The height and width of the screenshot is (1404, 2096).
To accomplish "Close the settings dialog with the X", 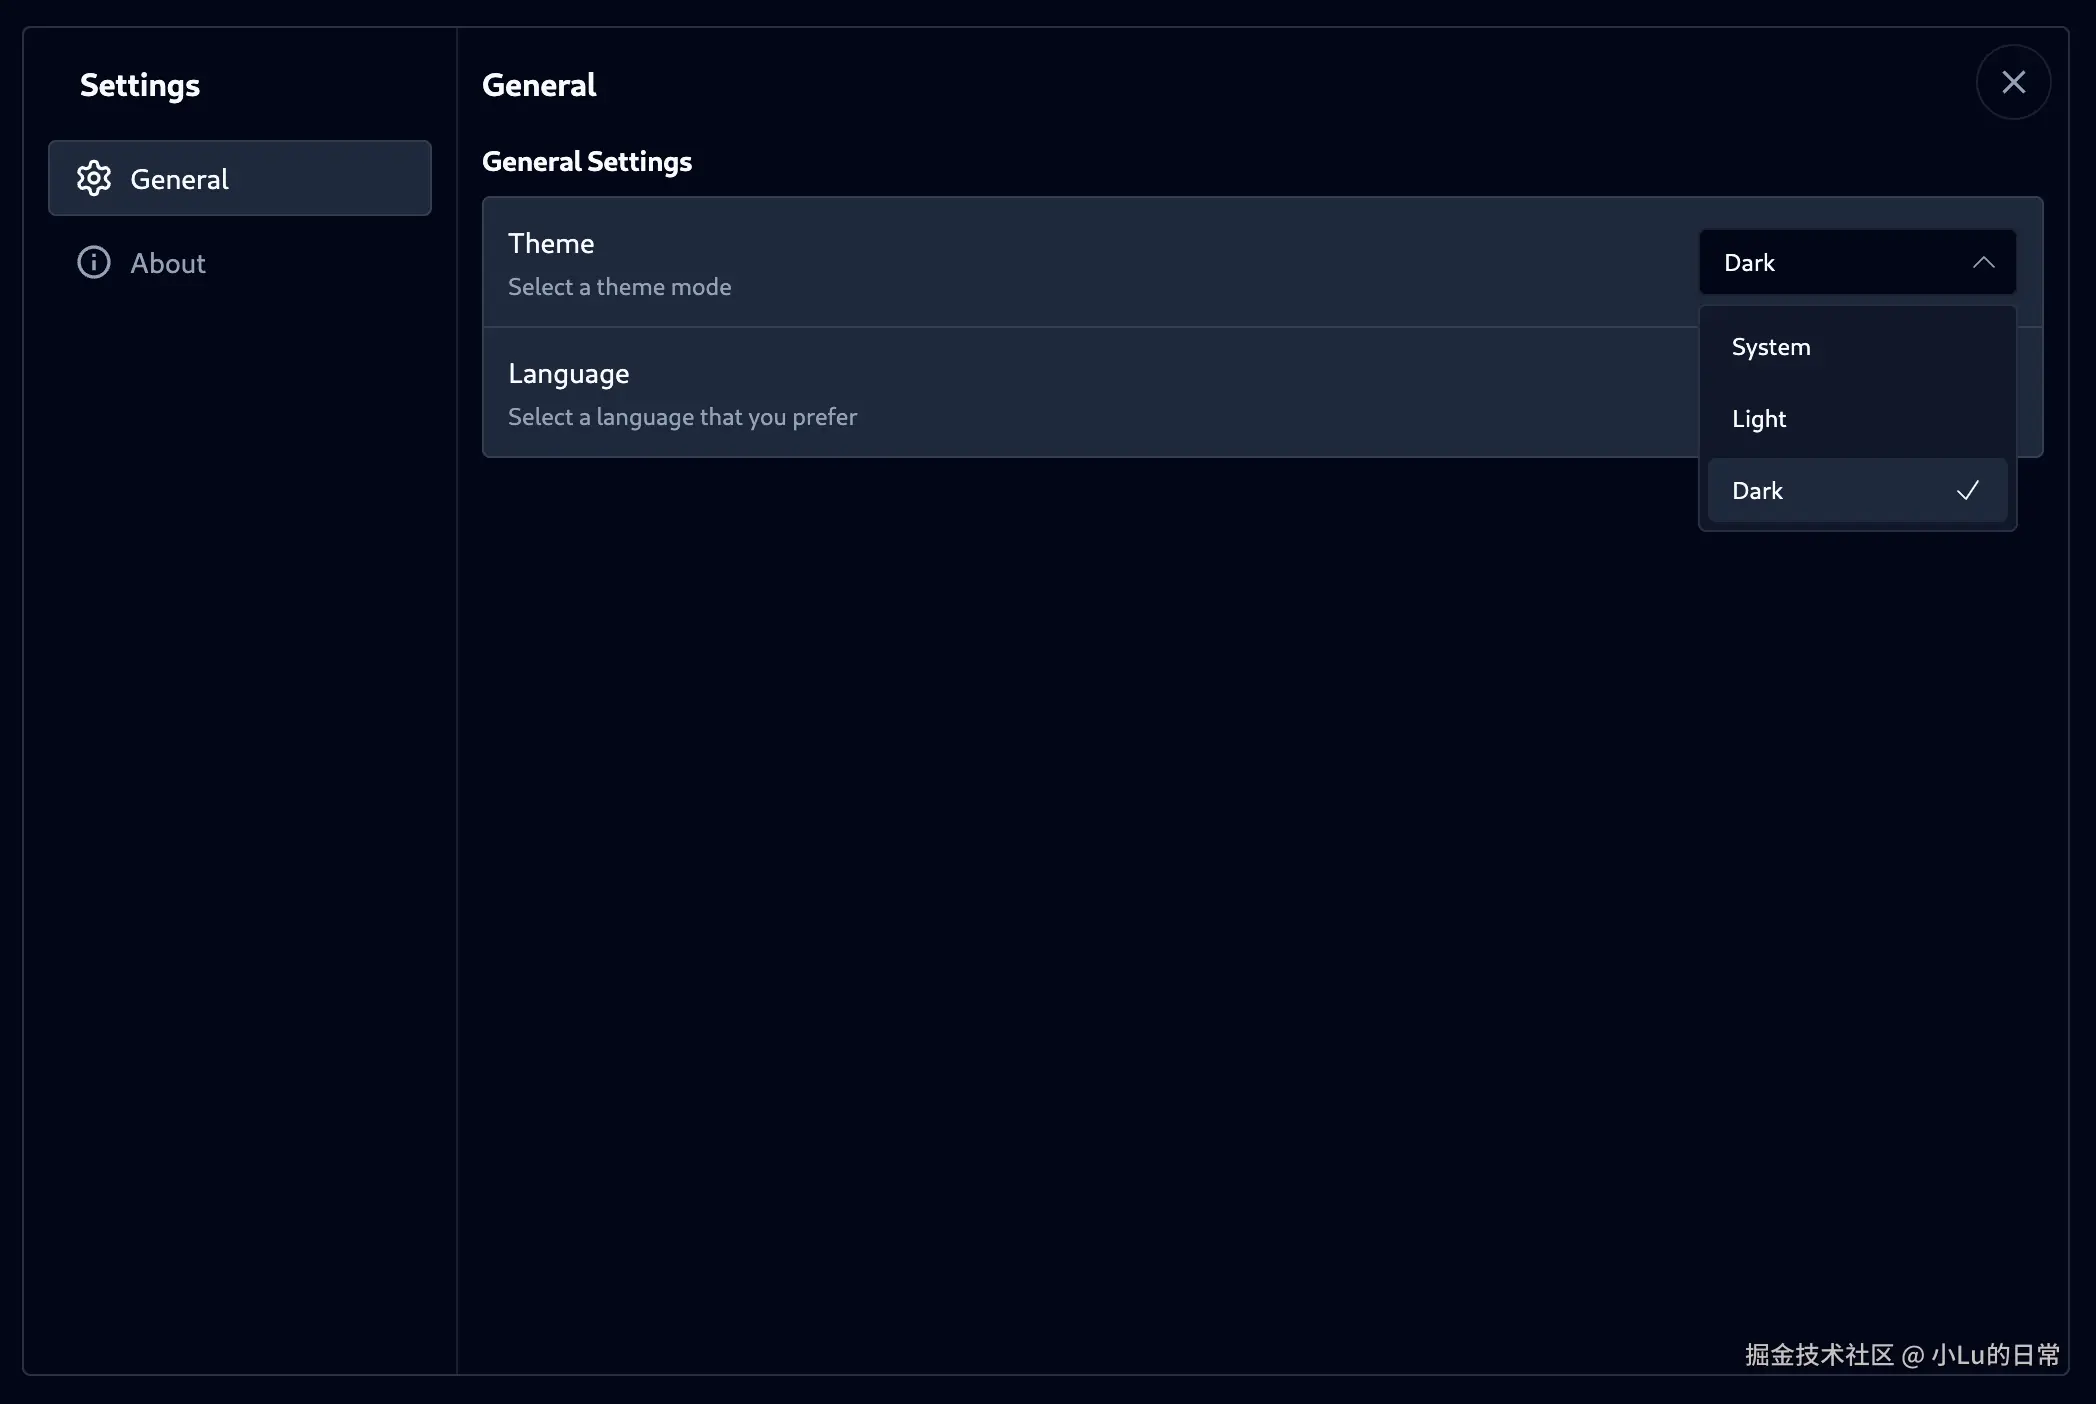I will (2013, 82).
